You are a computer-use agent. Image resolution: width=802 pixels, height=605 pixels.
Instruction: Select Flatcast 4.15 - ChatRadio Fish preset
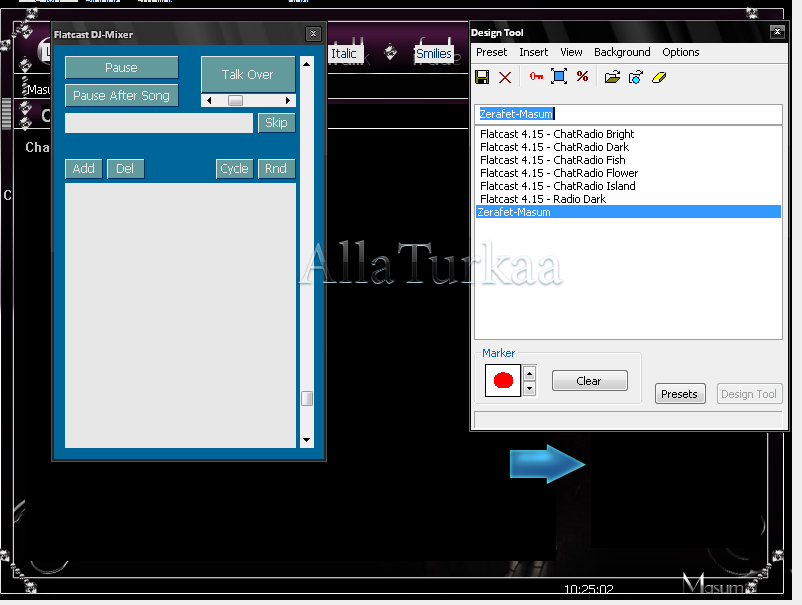[552, 160]
